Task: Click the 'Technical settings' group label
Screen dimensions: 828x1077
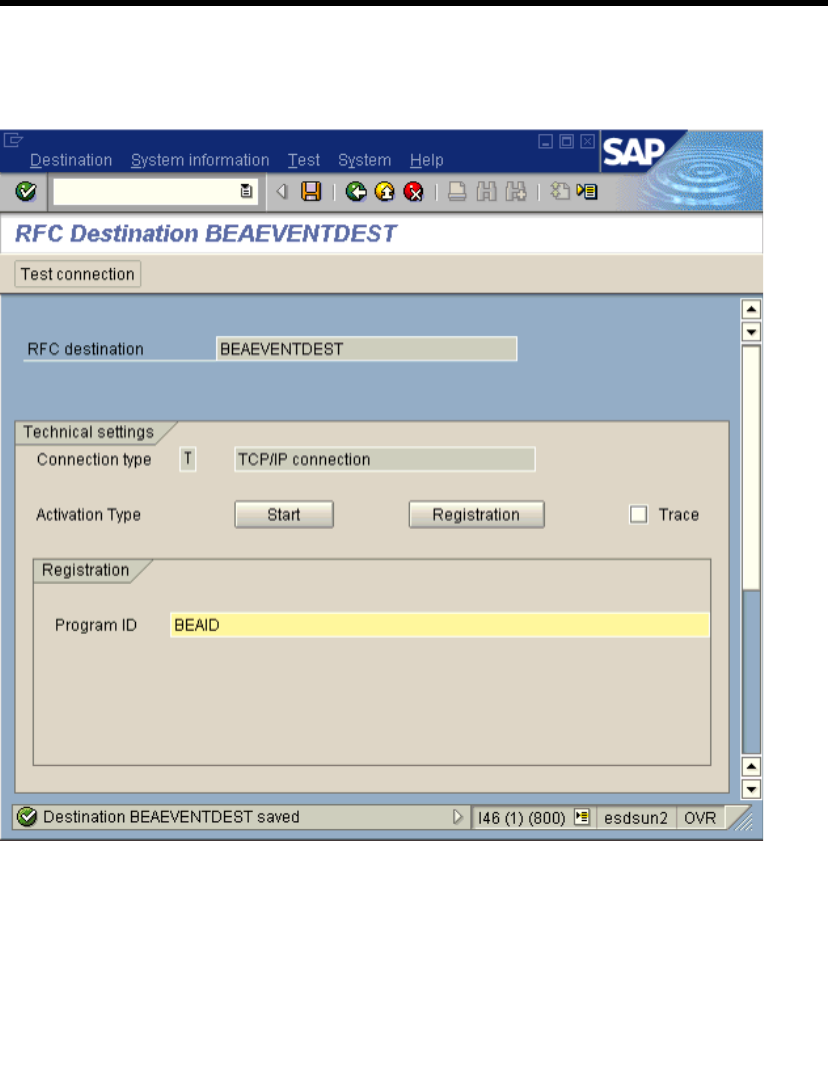Action: (89, 432)
